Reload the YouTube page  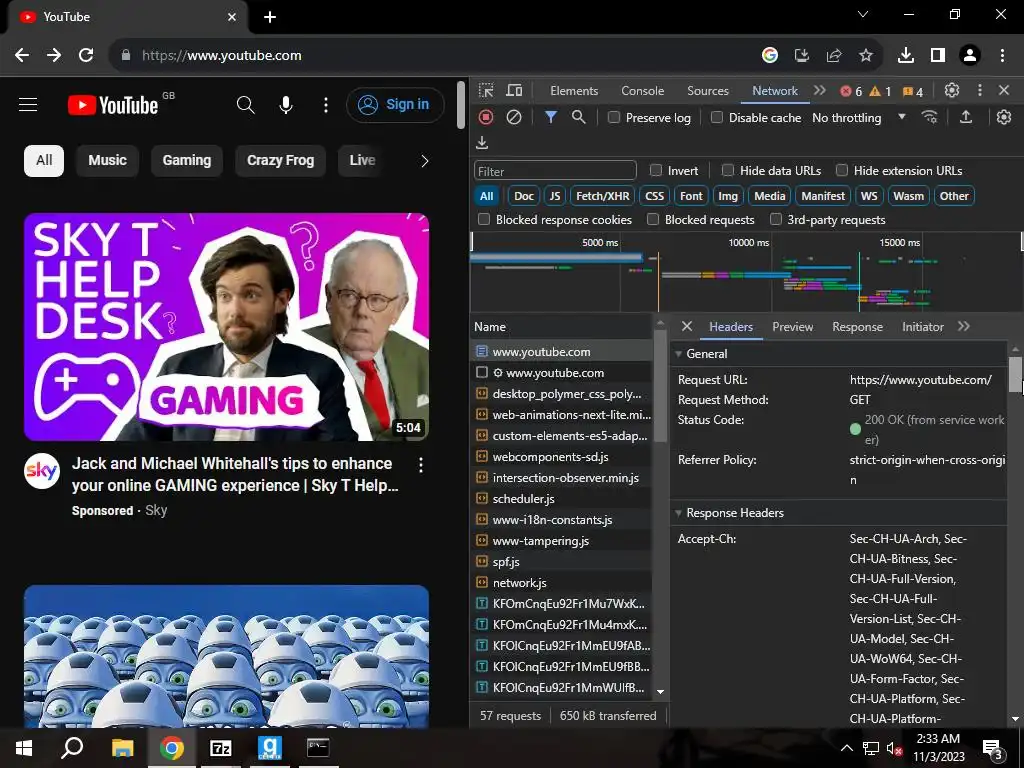coord(86,56)
